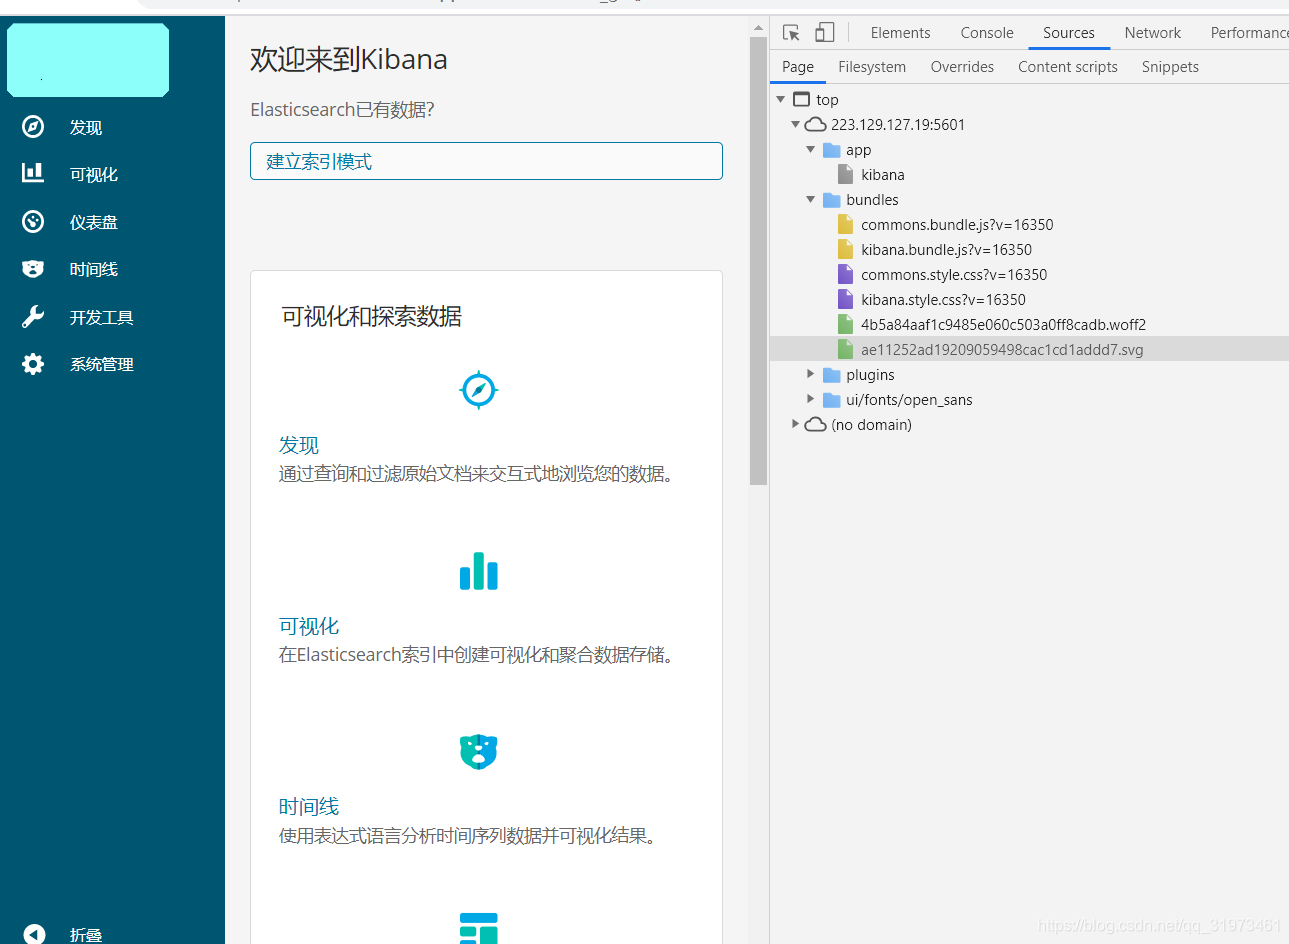The height and width of the screenshot is (944, 1289).
Task: Select the Filesystem sub-tab
Action: [x=872, y=67]
